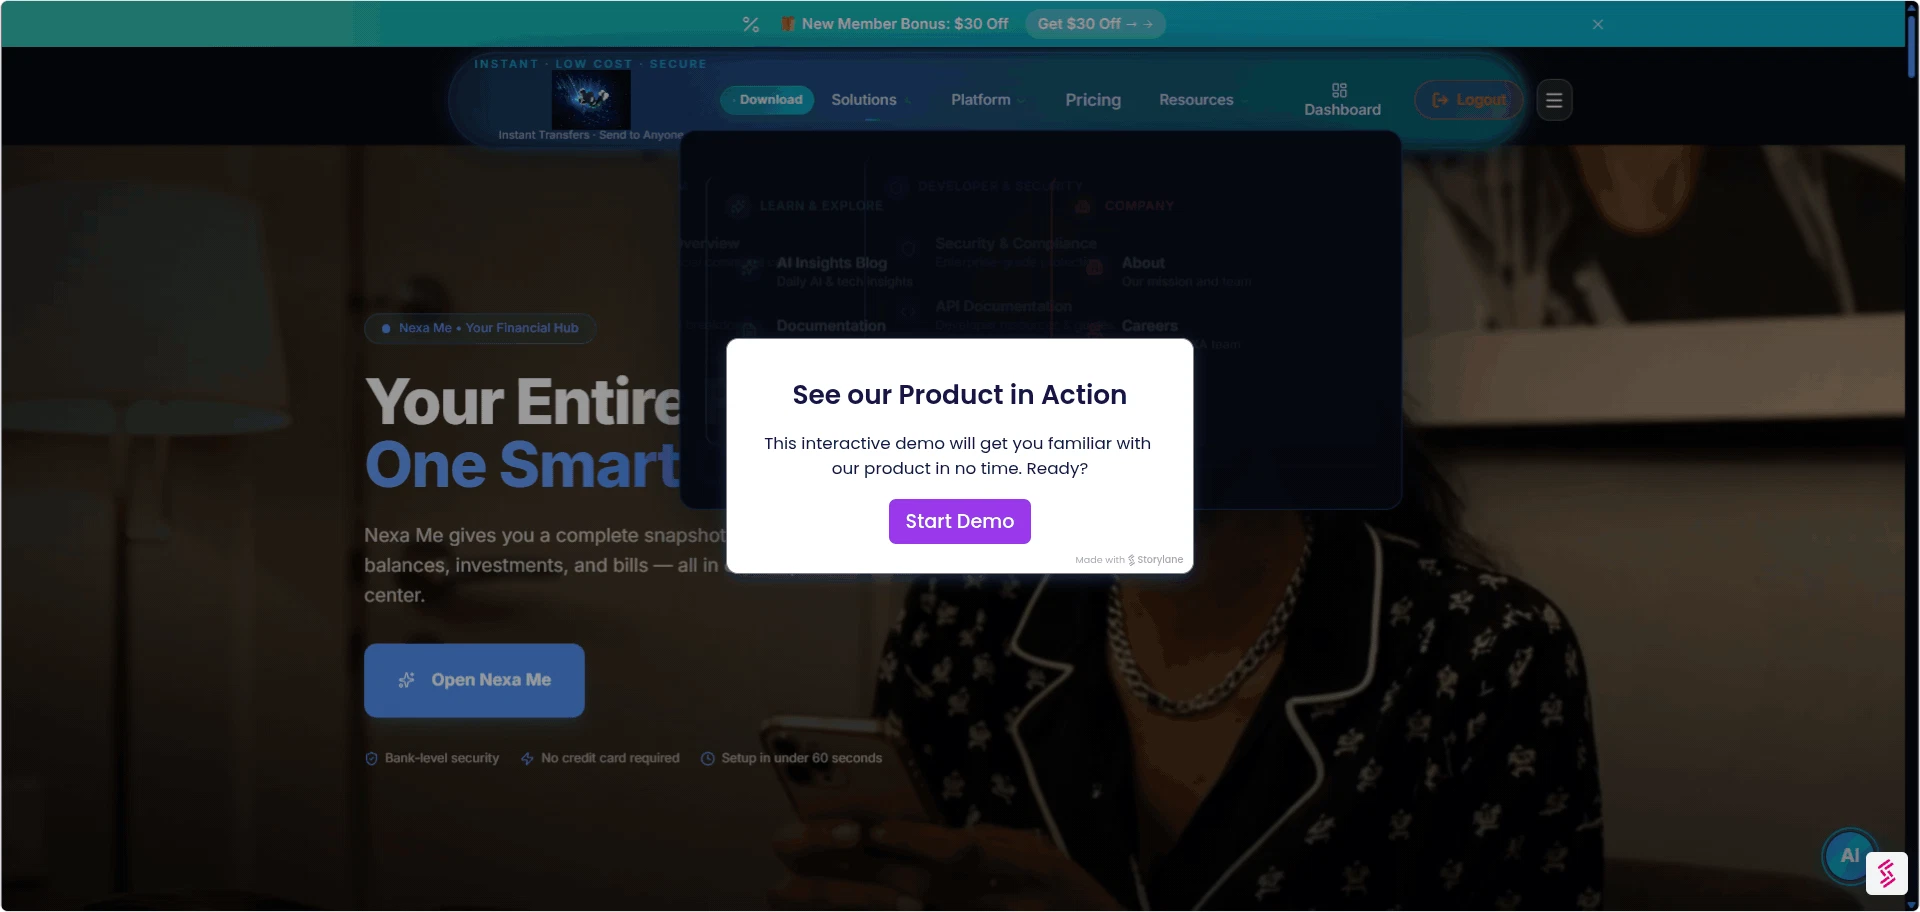Click the page vertical scrollbar thumb
Screen dimensions: 1920x912
(1912, 45)
